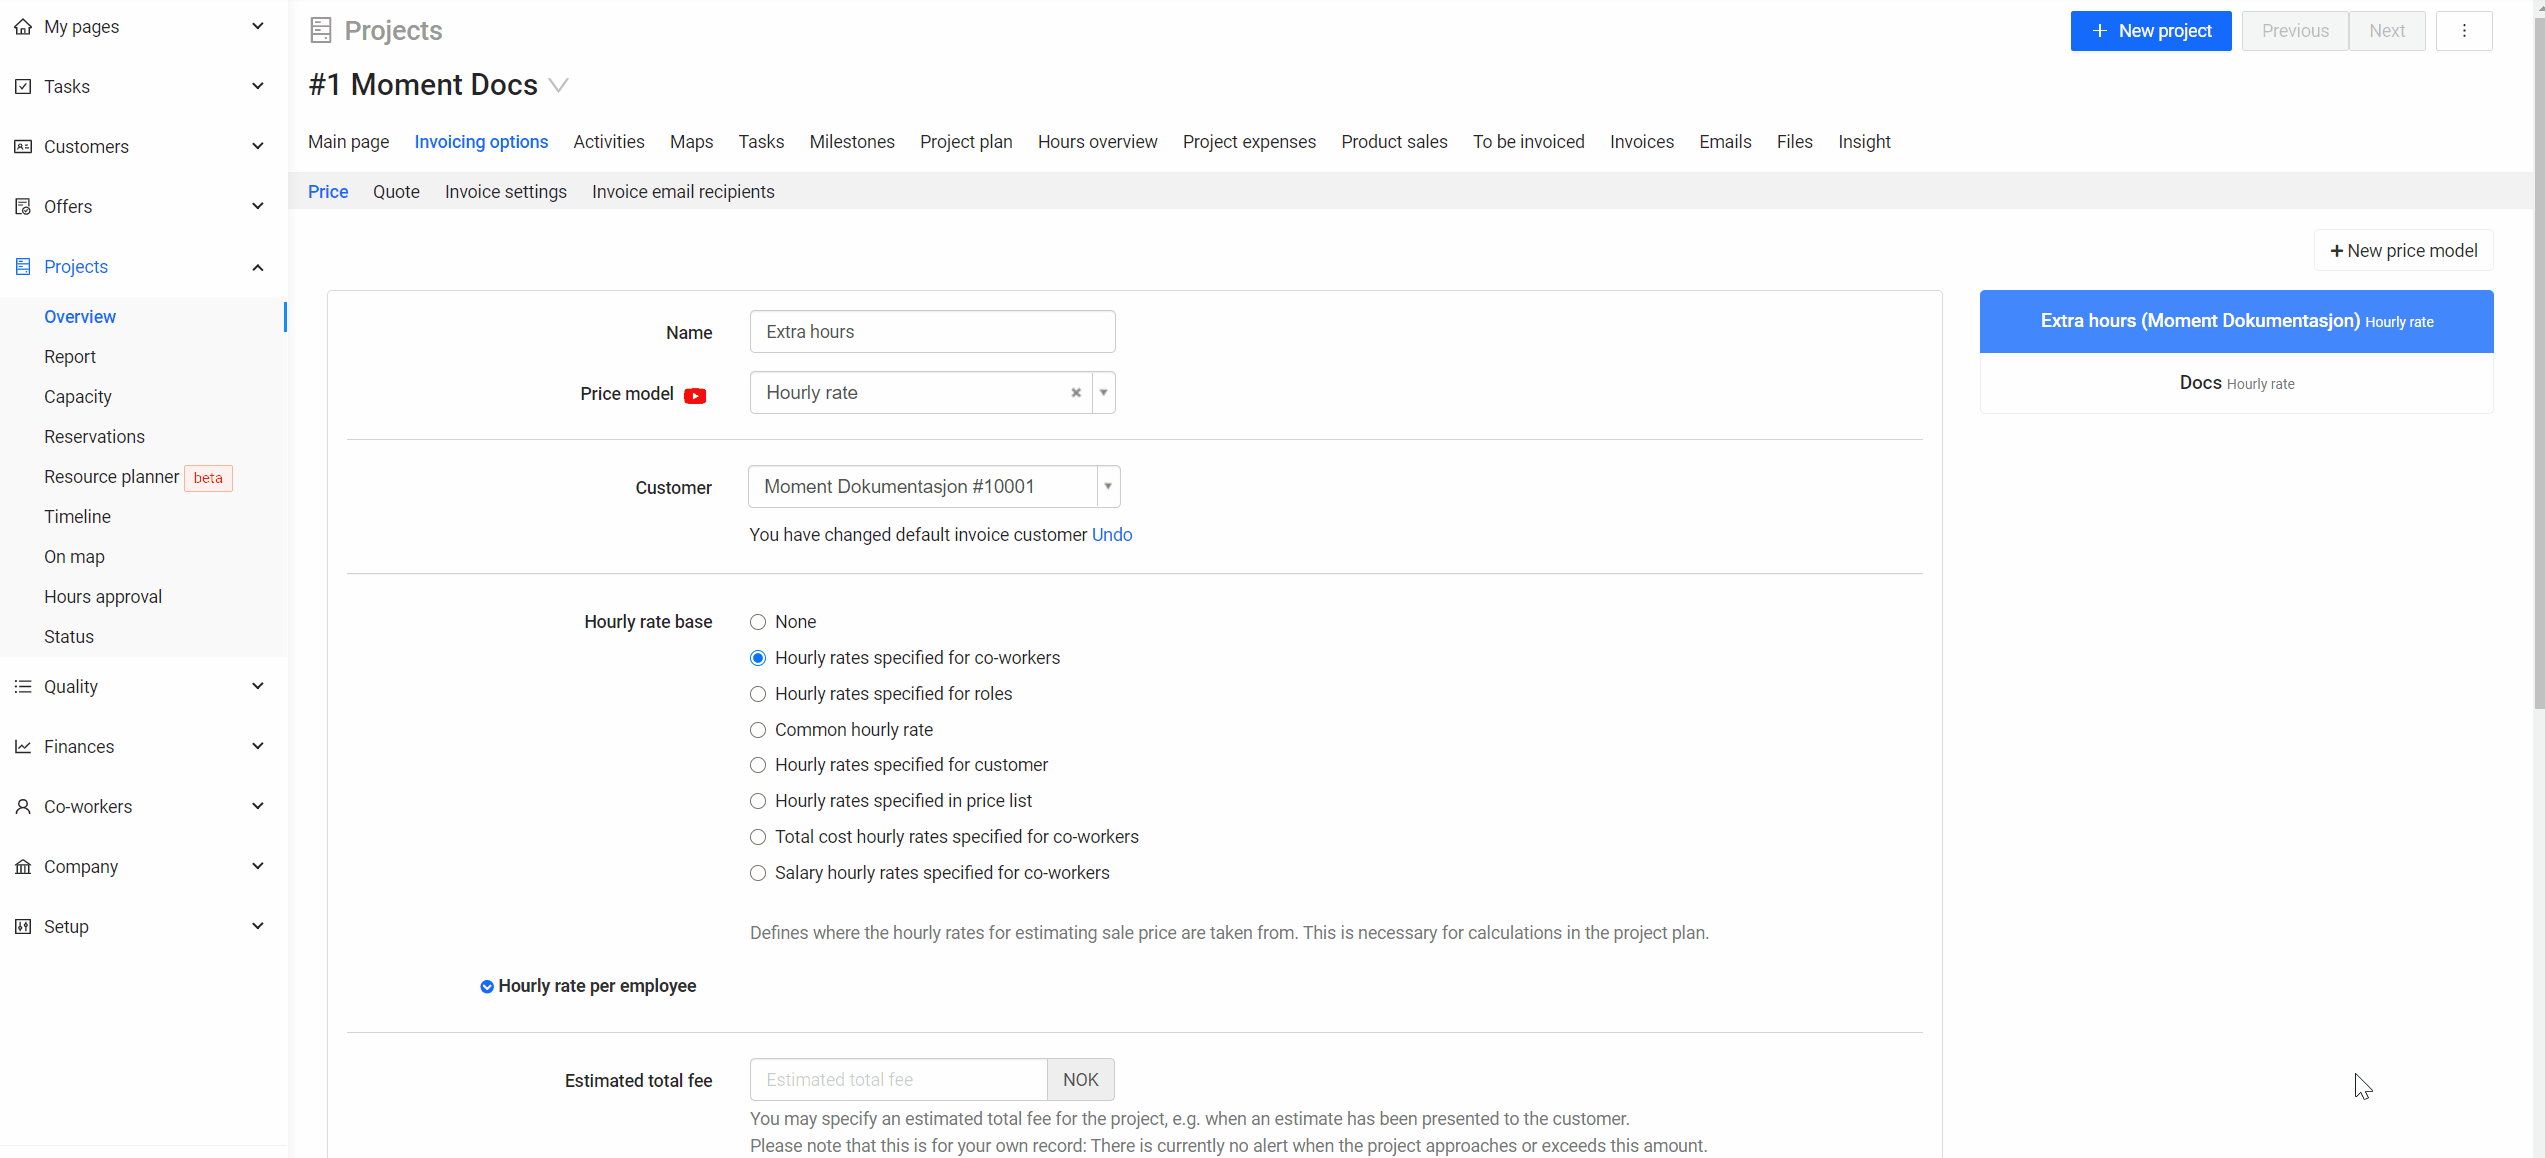
Task: Expand the Customers sidebar section
Action: point(258,146)
